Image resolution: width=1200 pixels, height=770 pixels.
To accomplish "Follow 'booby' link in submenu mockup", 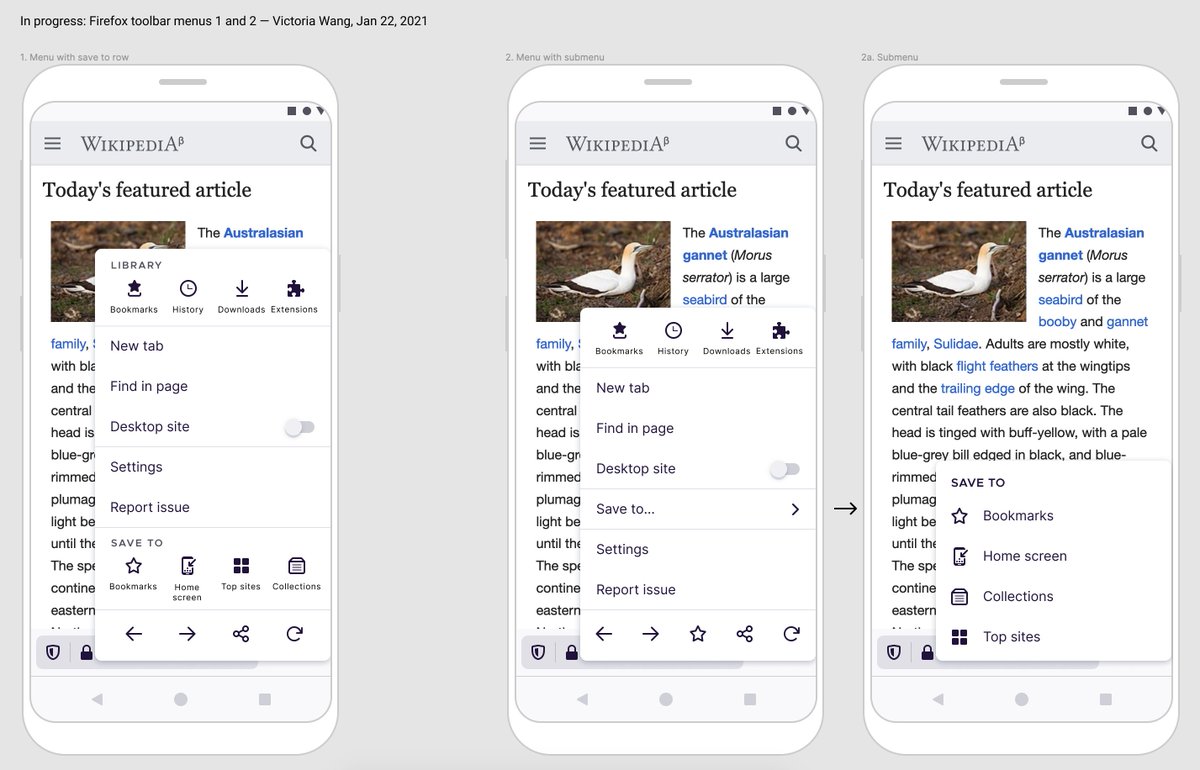I will 1057,322.
